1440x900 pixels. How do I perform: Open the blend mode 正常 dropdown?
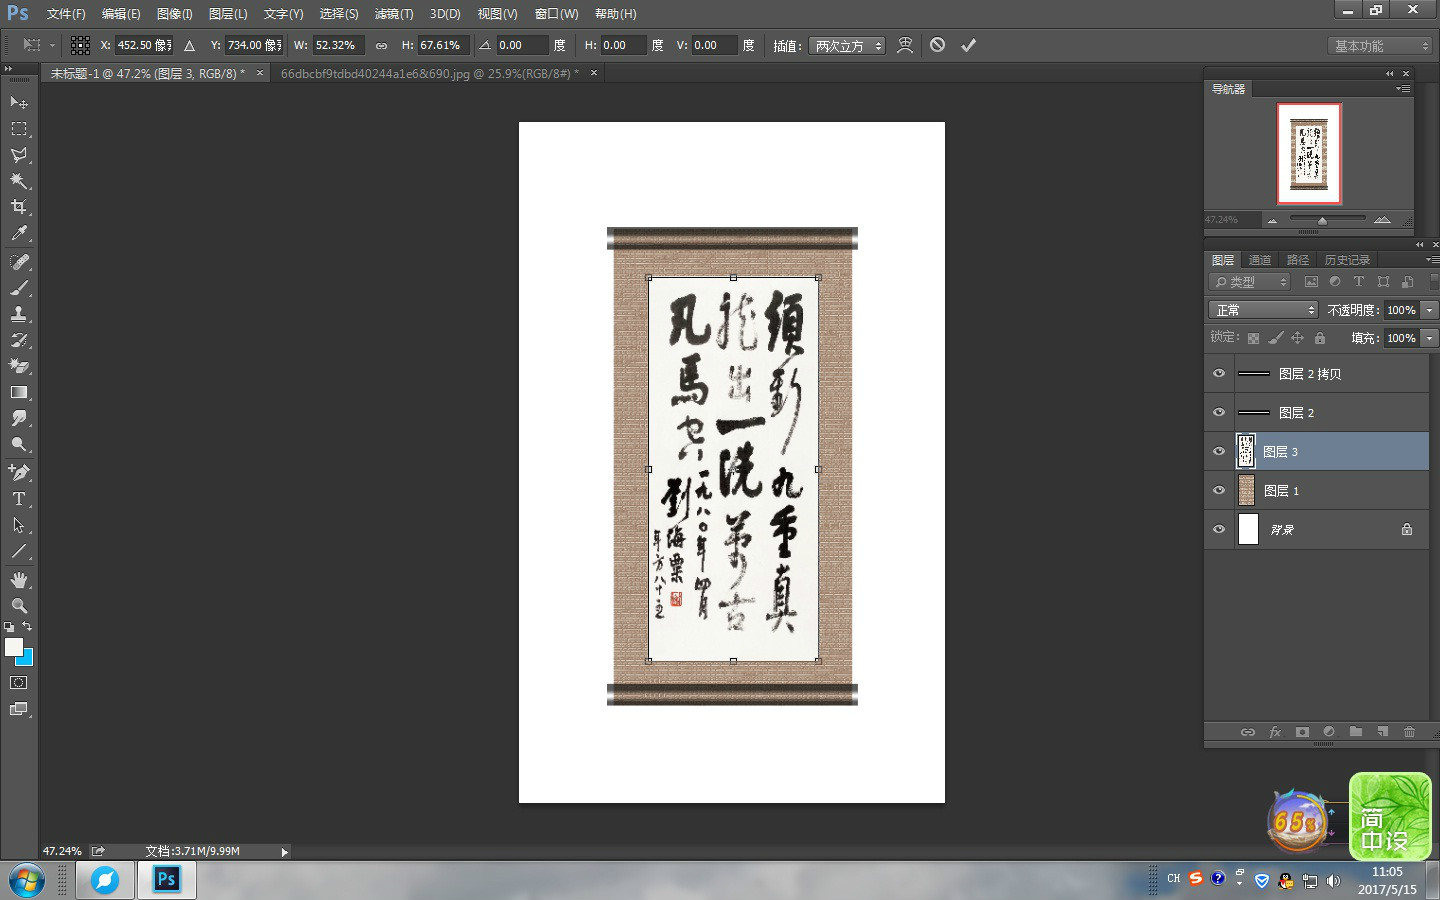1264,310
